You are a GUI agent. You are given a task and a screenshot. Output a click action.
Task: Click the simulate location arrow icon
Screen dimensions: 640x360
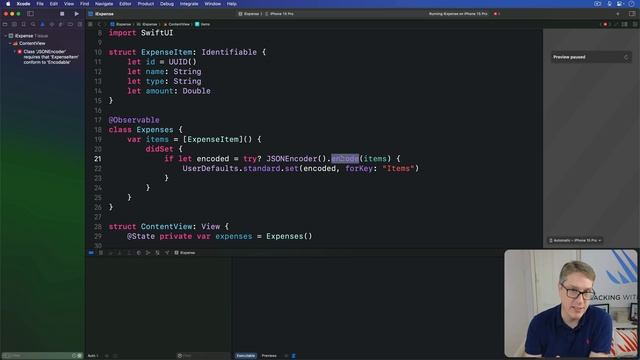(167, 253)
